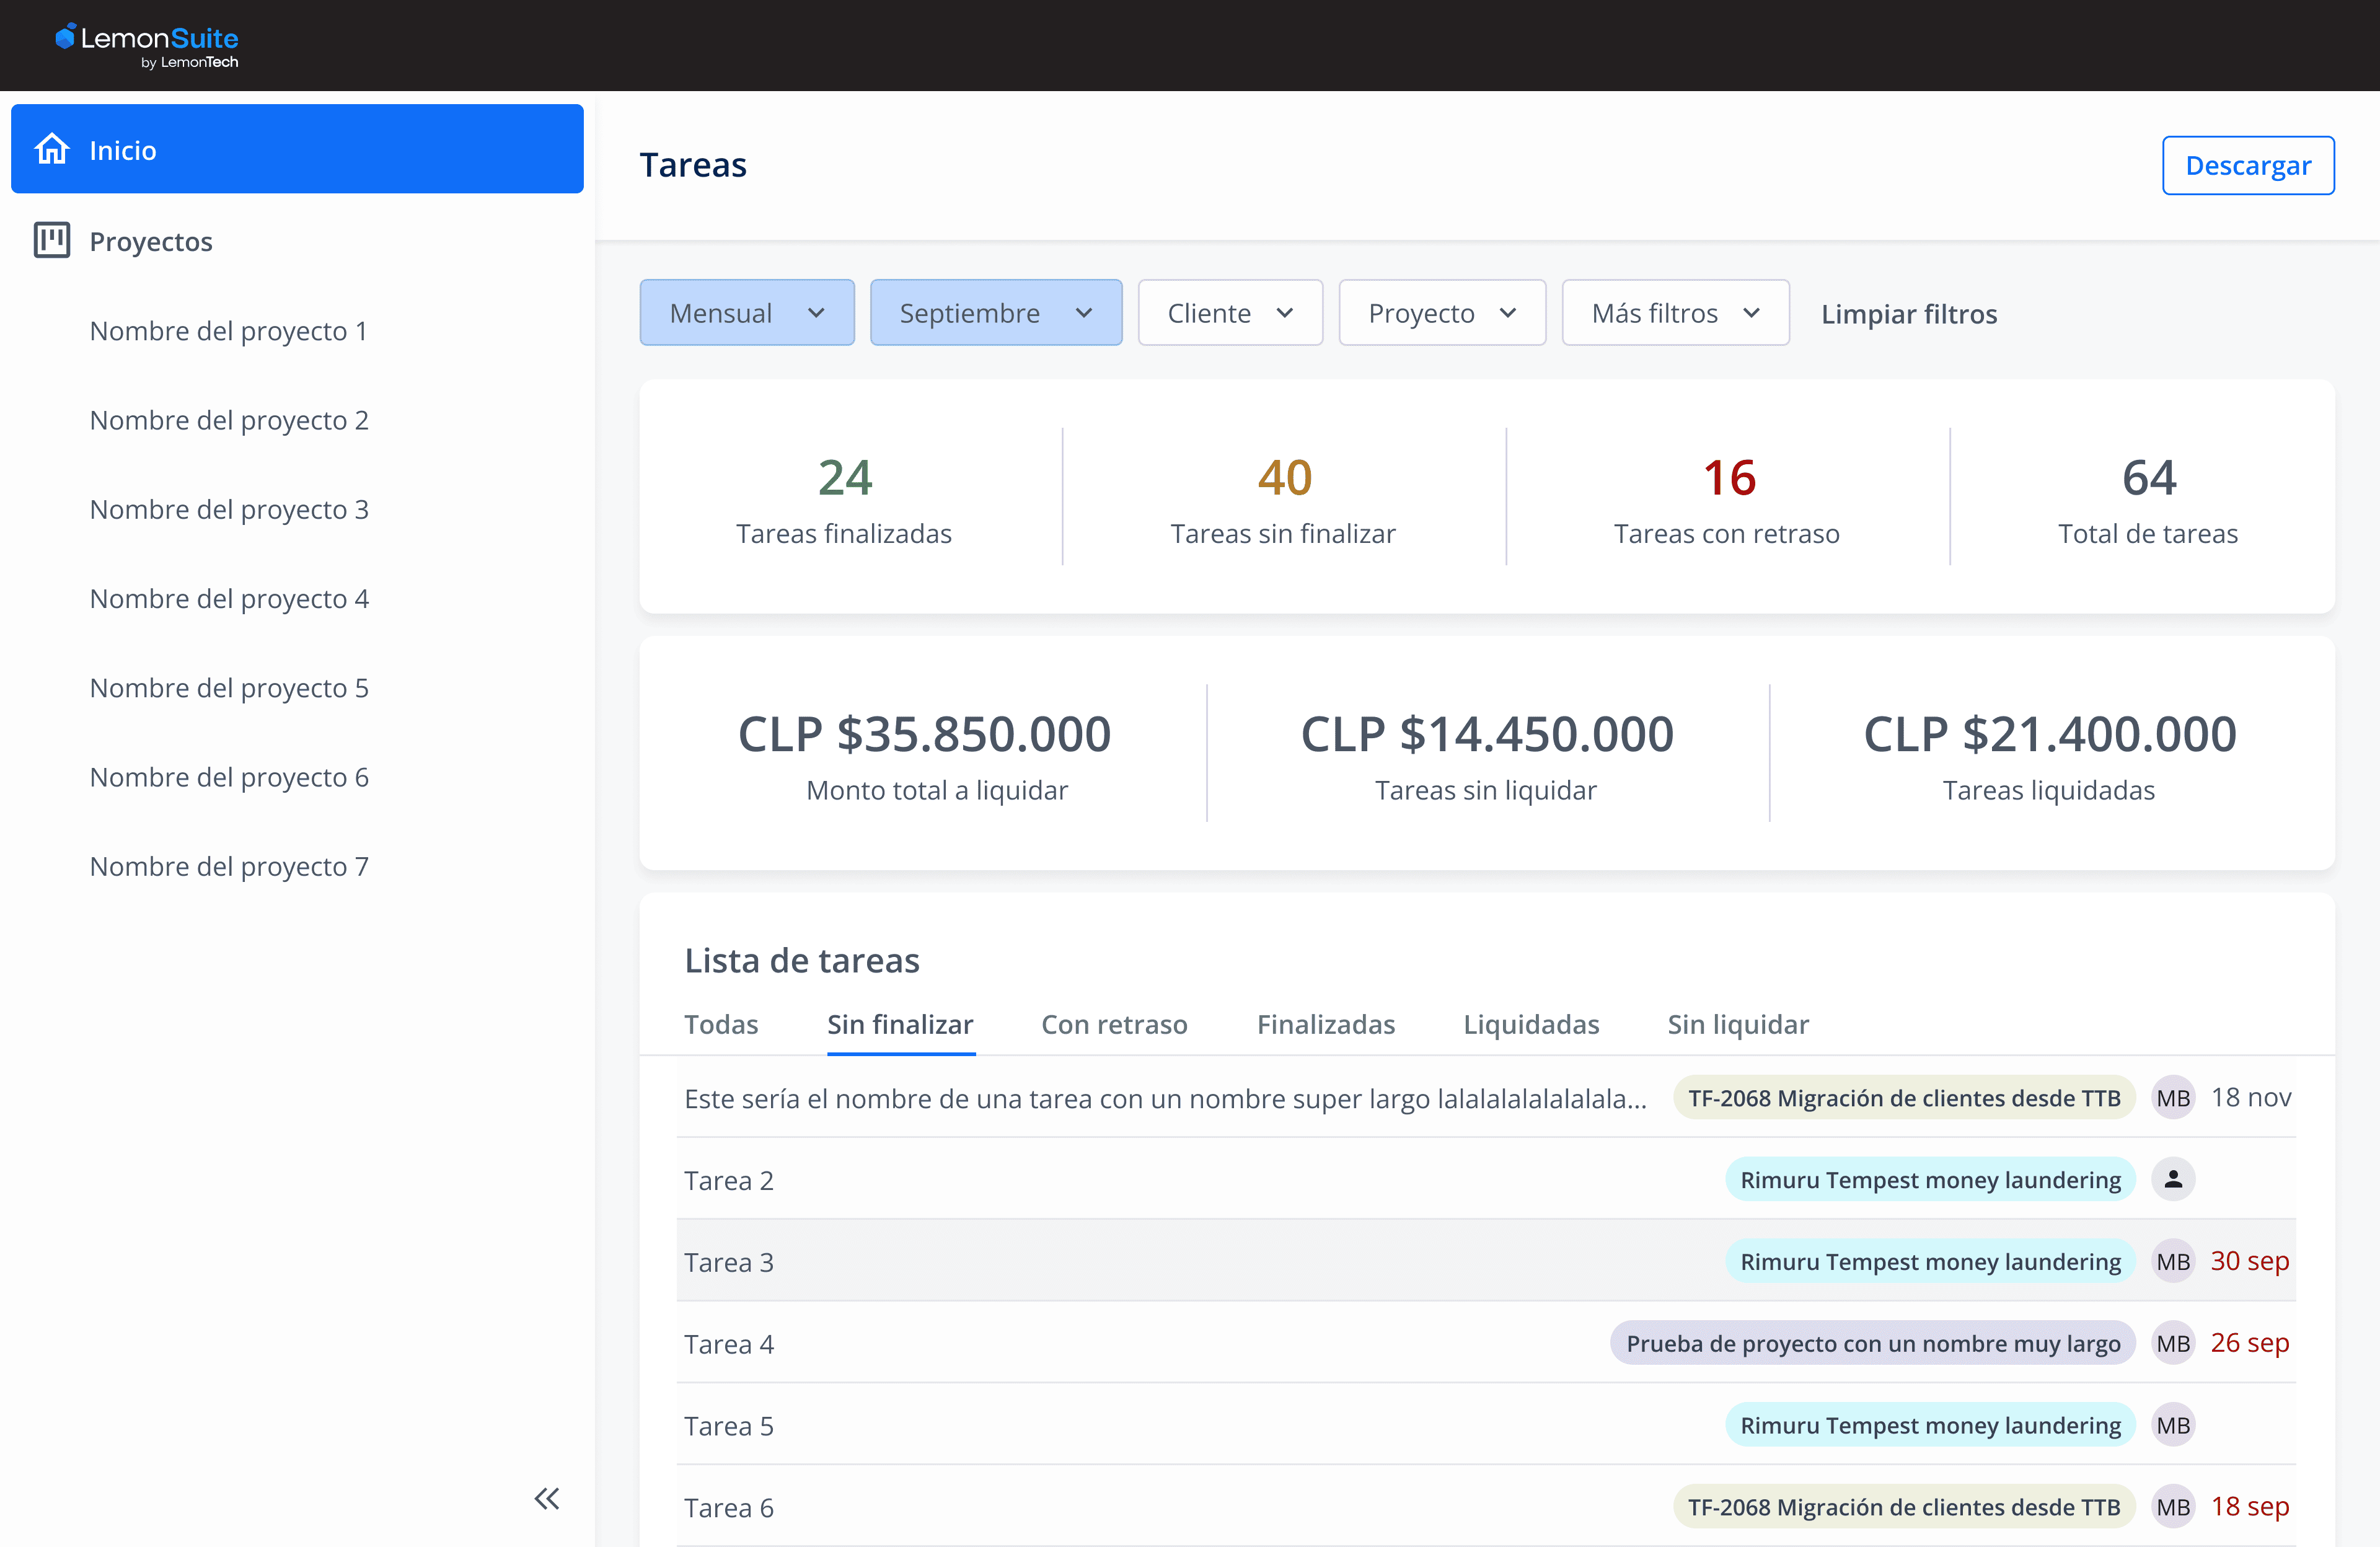This screenshot has height=1547, width=2380.
Task: Click MB avatar on Tarea 5 row
Action: coord(2173,1425)
